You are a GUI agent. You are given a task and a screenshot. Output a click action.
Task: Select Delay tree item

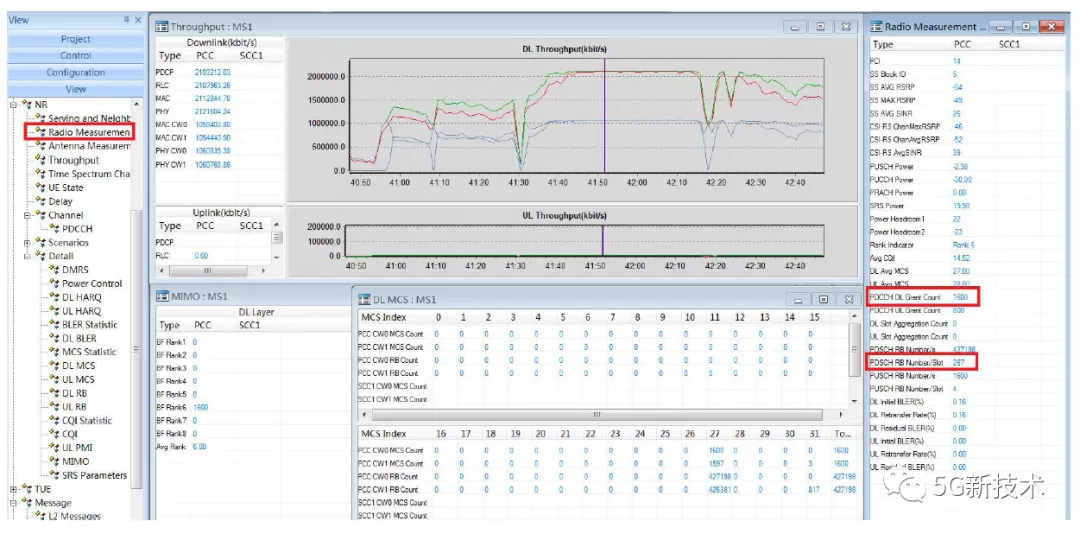pos(54,201)
